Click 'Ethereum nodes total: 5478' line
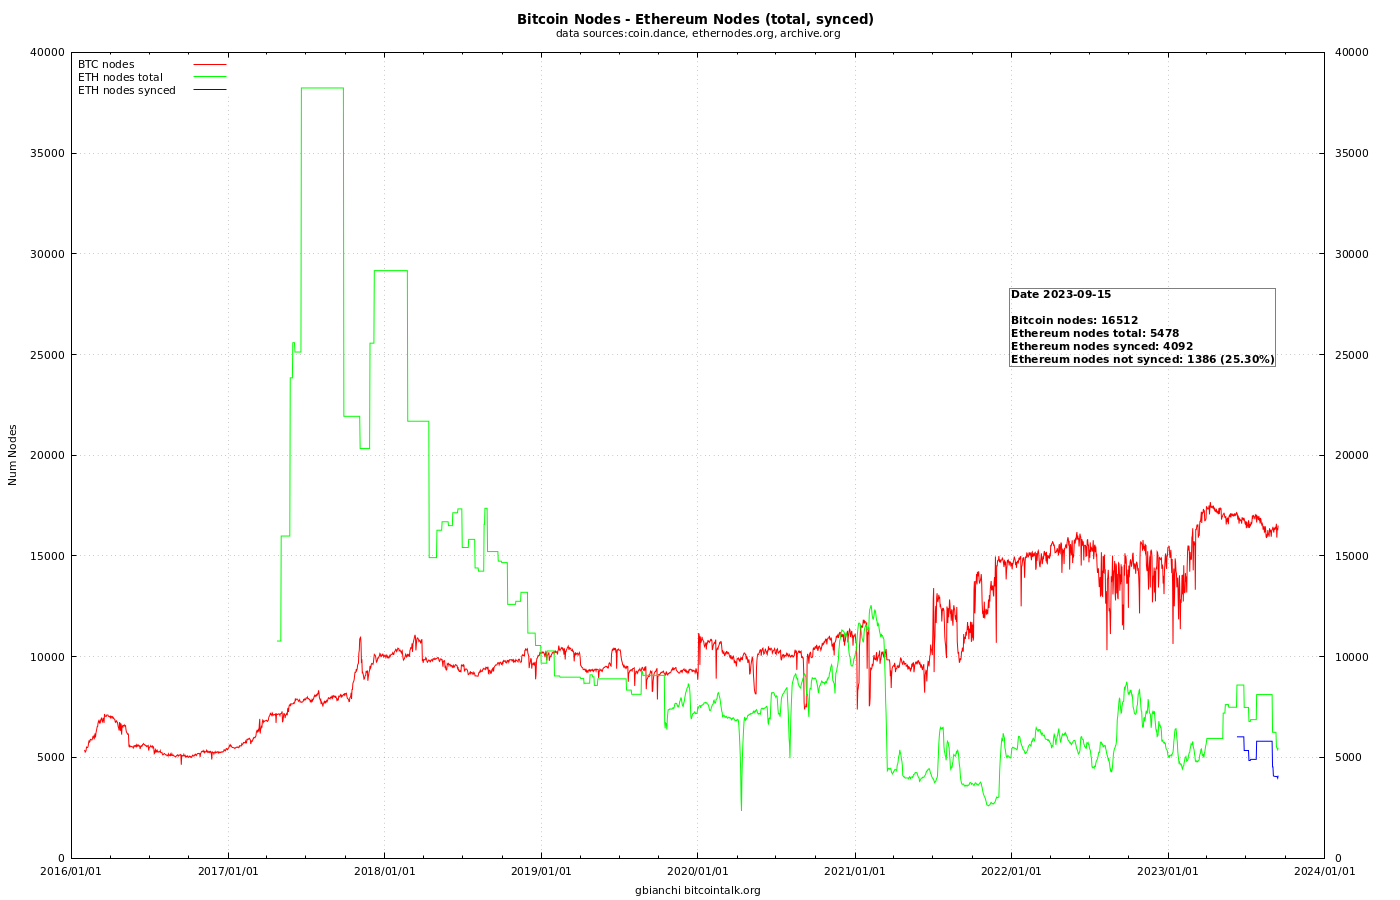Screen dimensions: 1400x900 point(1095,333)
